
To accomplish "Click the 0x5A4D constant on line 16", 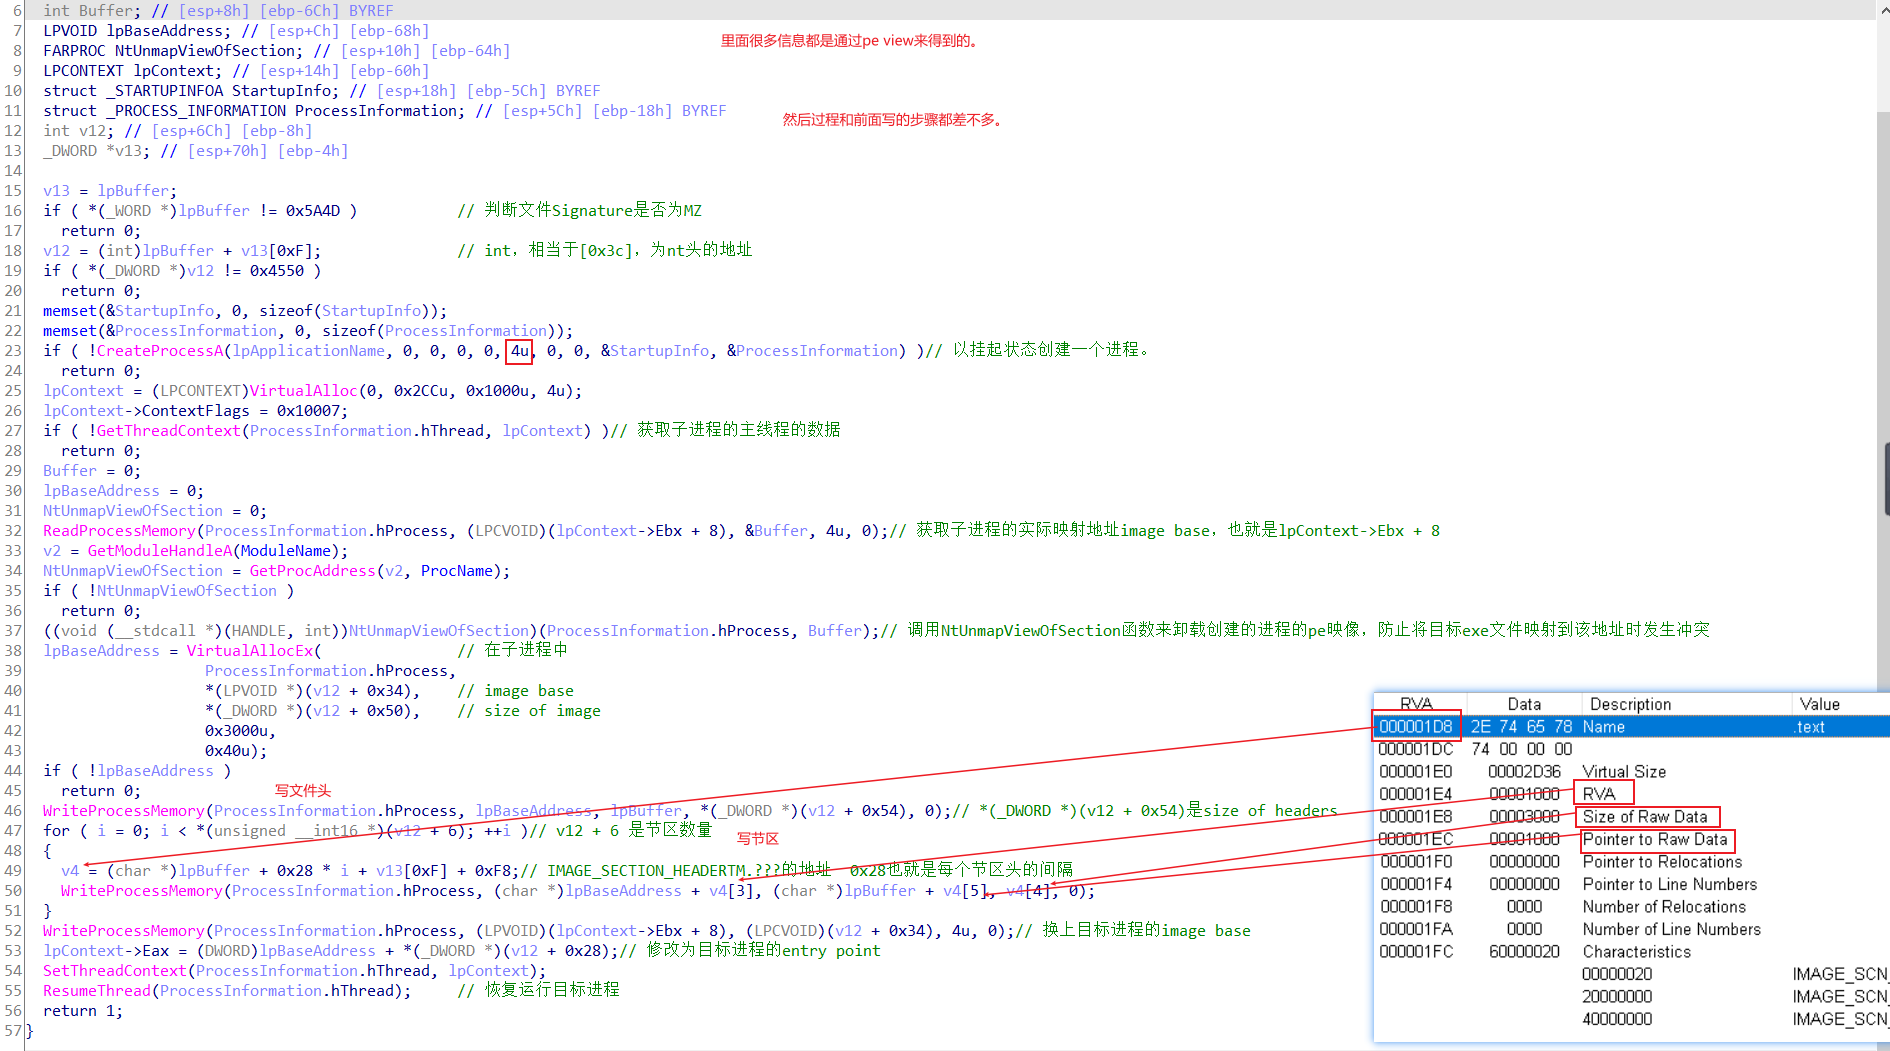I will click(x=313, y=211).
